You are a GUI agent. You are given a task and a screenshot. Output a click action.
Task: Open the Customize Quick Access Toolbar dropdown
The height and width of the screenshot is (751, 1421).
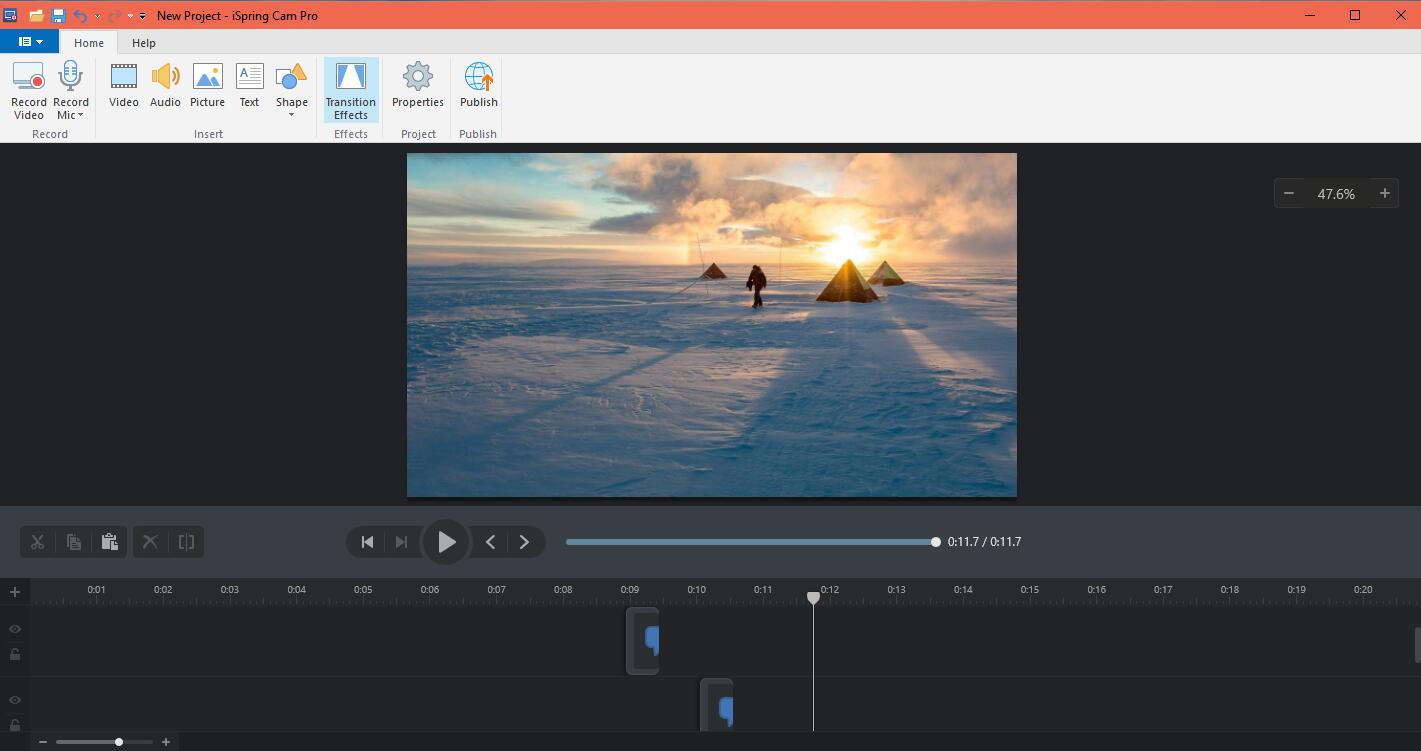[143, 16]
